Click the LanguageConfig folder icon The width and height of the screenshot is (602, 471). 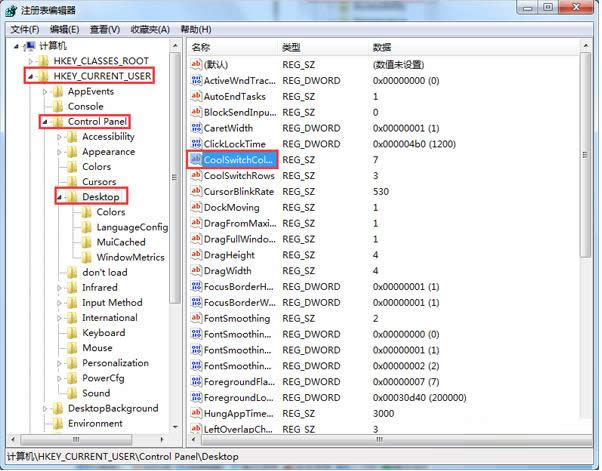tap(86, 227)
